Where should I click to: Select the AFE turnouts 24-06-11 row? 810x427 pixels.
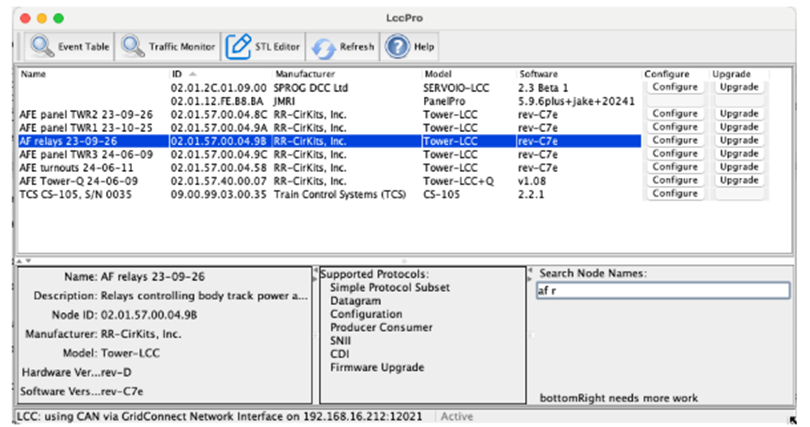90,168
